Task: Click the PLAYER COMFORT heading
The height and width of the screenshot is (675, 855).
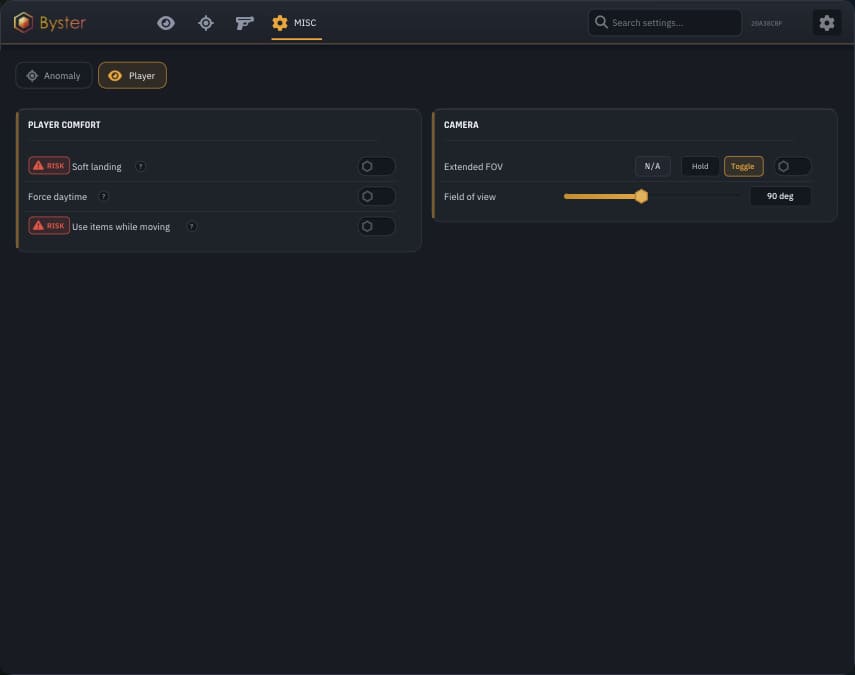Action: click(x=64, y=125)
